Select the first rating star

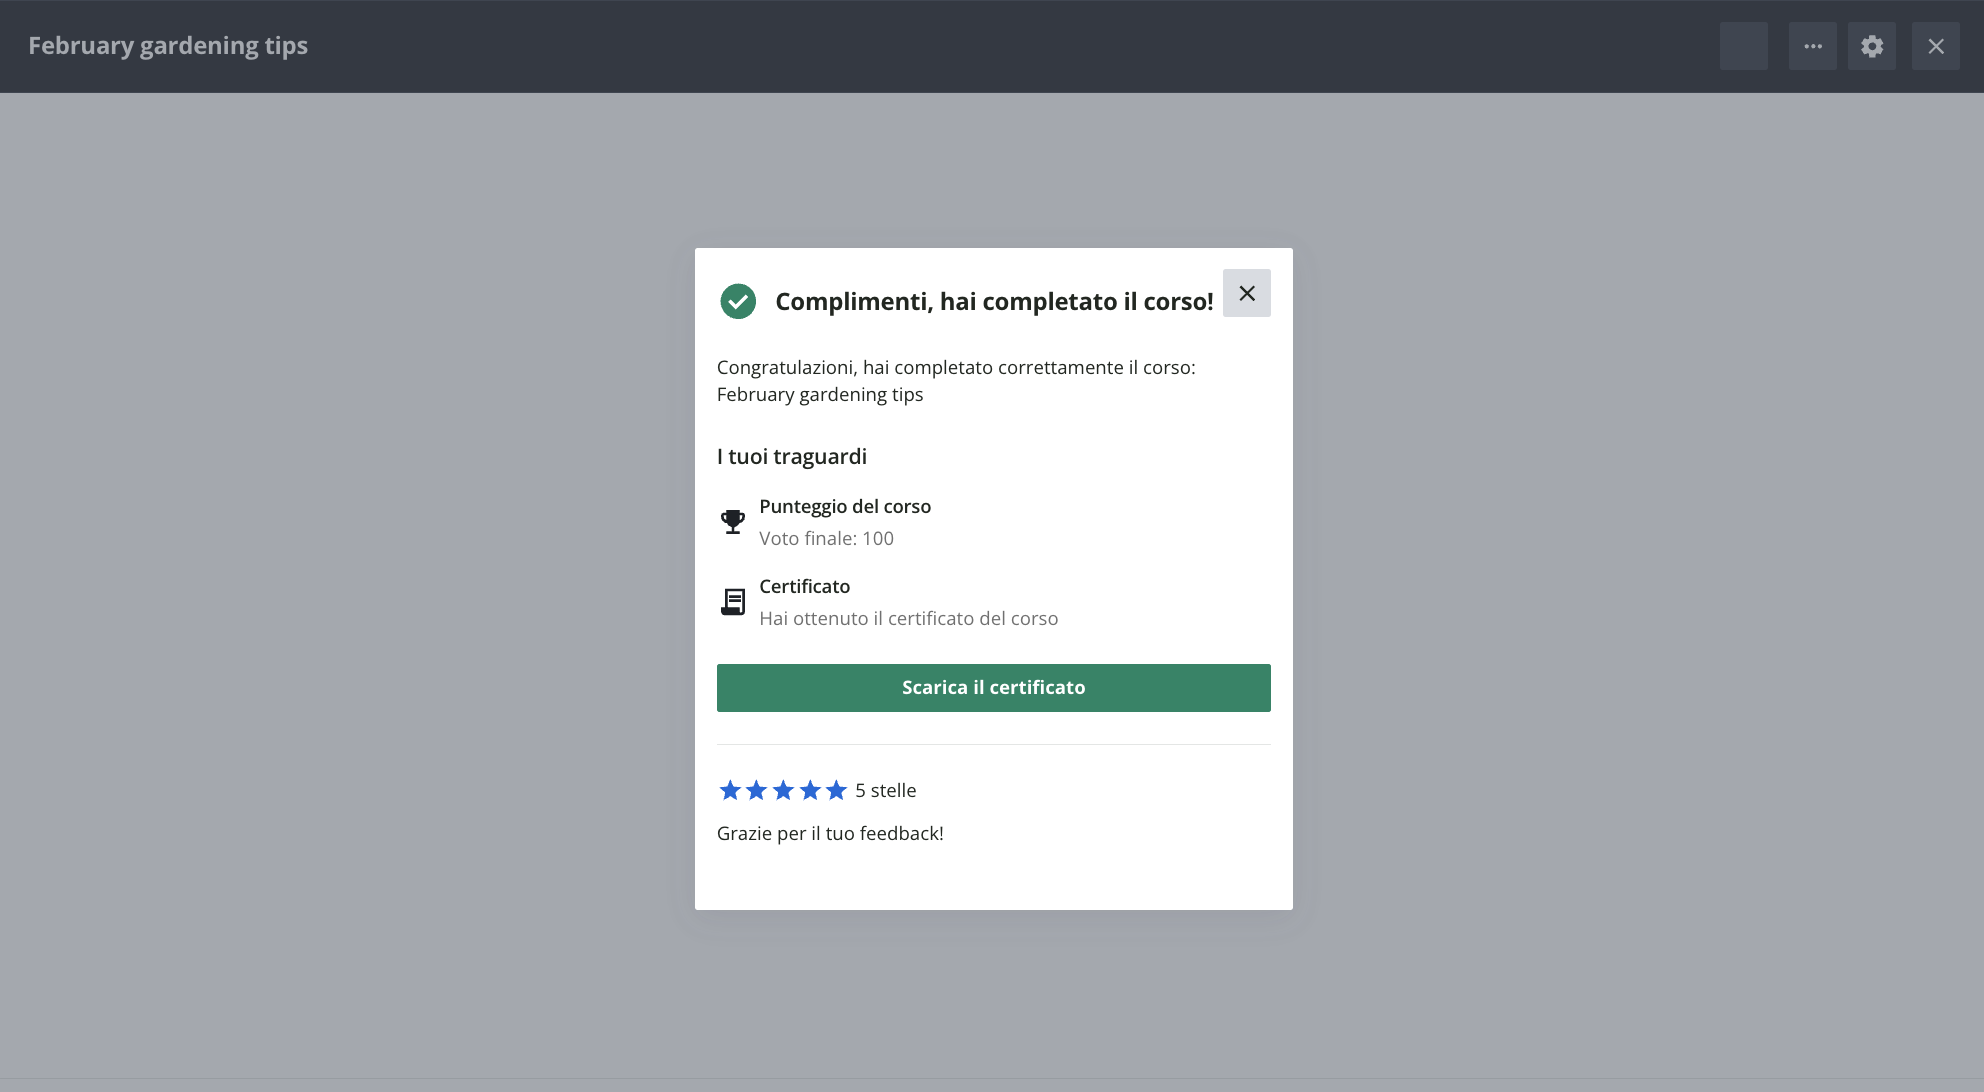click(x=730, y=791)
